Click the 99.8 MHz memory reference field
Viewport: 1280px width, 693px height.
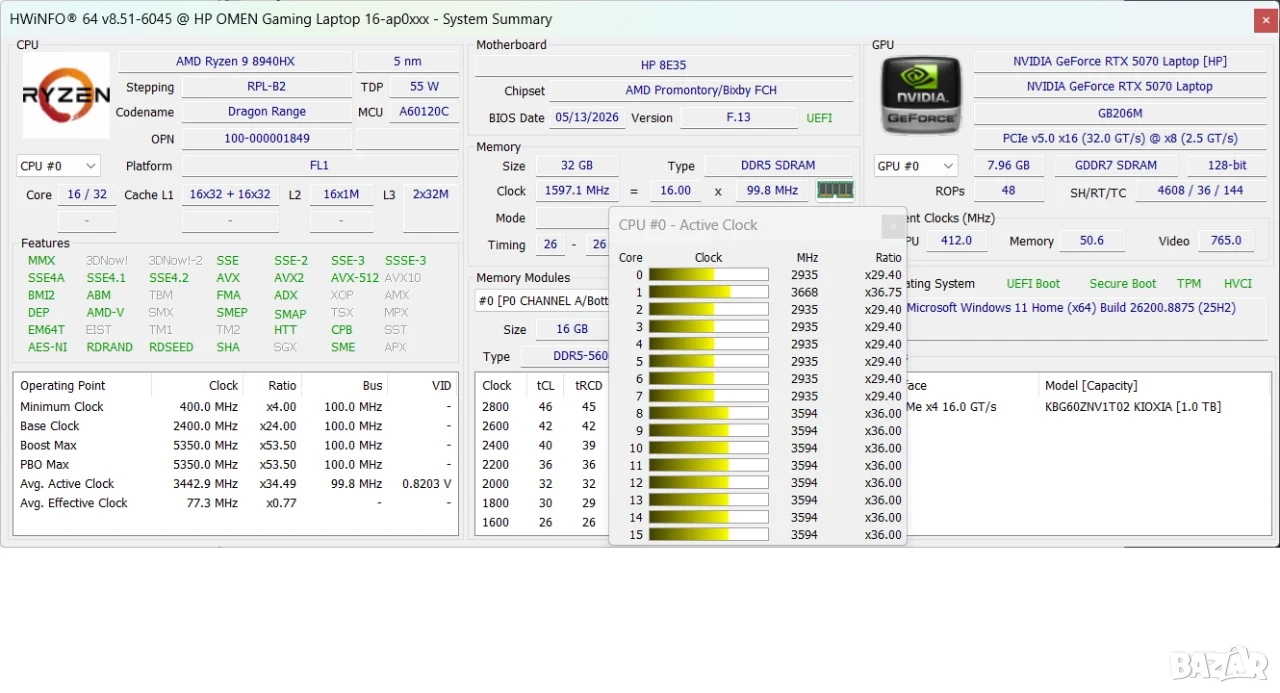773,191
